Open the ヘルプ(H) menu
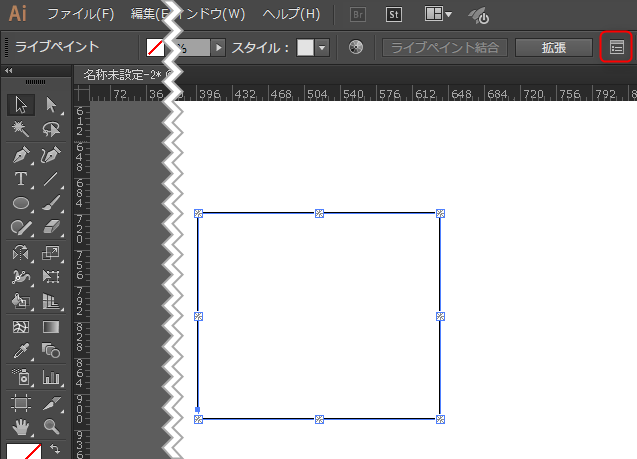 [291, 15]
